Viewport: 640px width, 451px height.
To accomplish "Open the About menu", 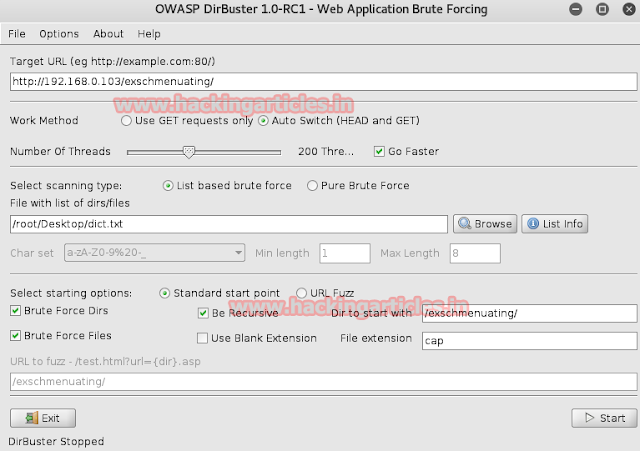I will click(108, 34).
